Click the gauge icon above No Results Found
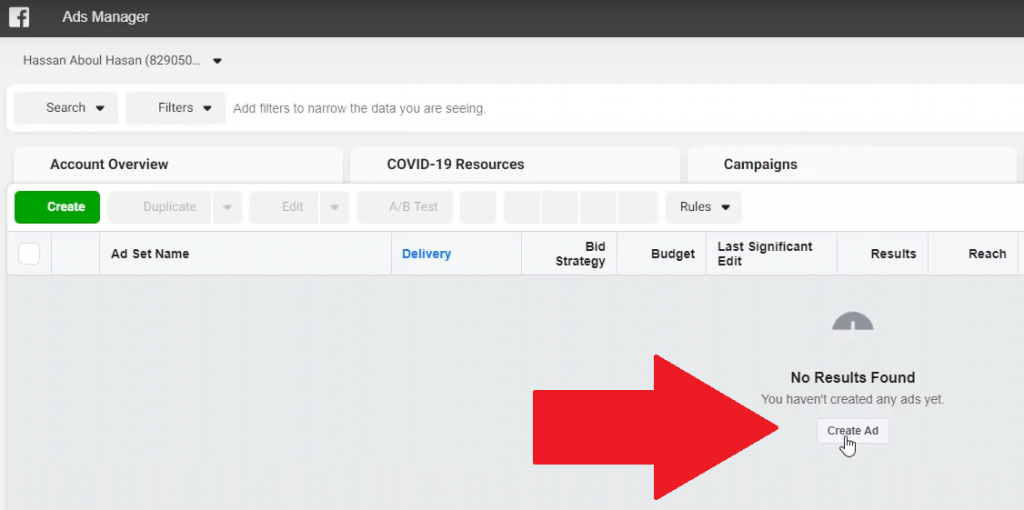The height and width of the screenshot is (510, 1024). pos(853,321)
